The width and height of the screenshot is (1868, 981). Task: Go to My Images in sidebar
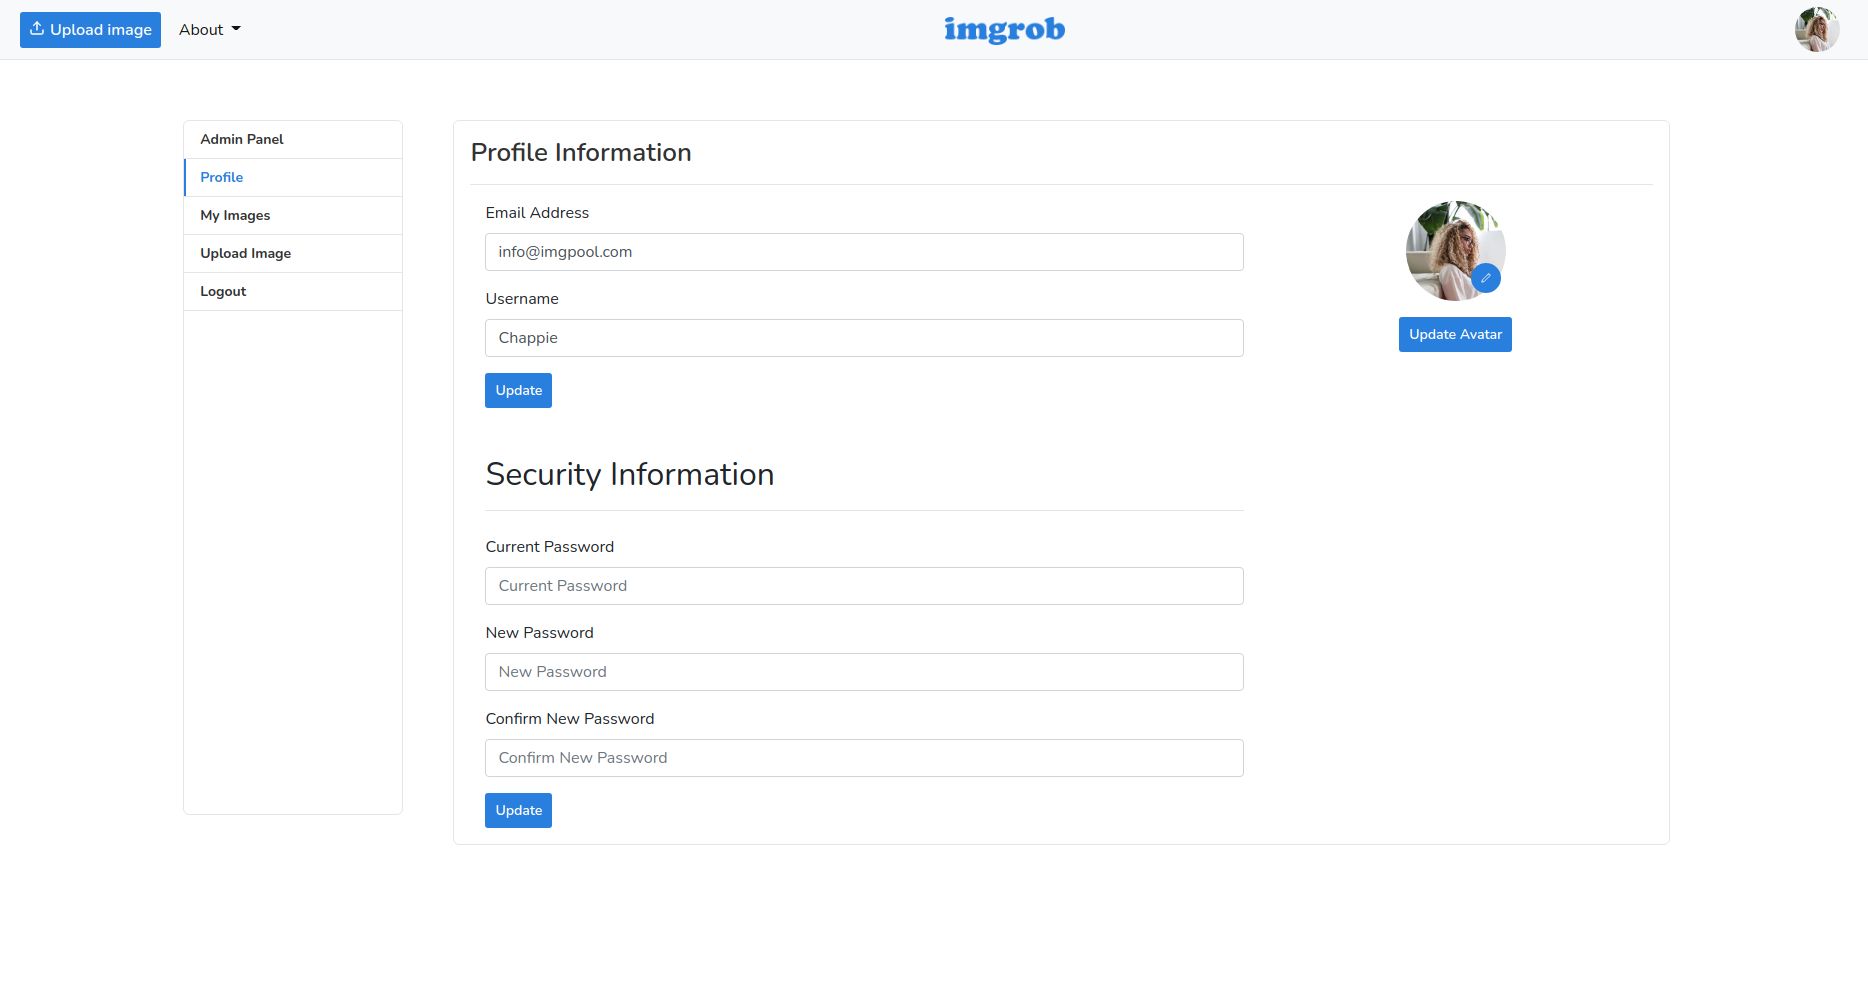[235, 215]
